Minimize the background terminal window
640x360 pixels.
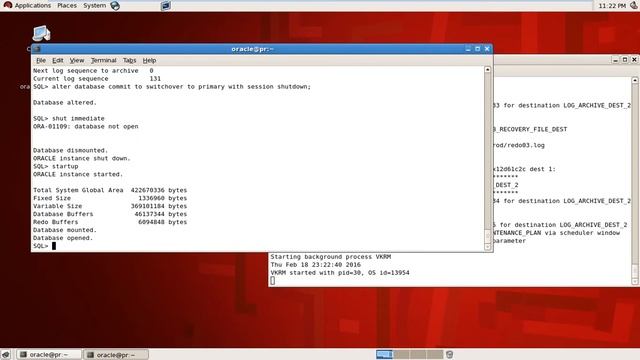point(616,60)
